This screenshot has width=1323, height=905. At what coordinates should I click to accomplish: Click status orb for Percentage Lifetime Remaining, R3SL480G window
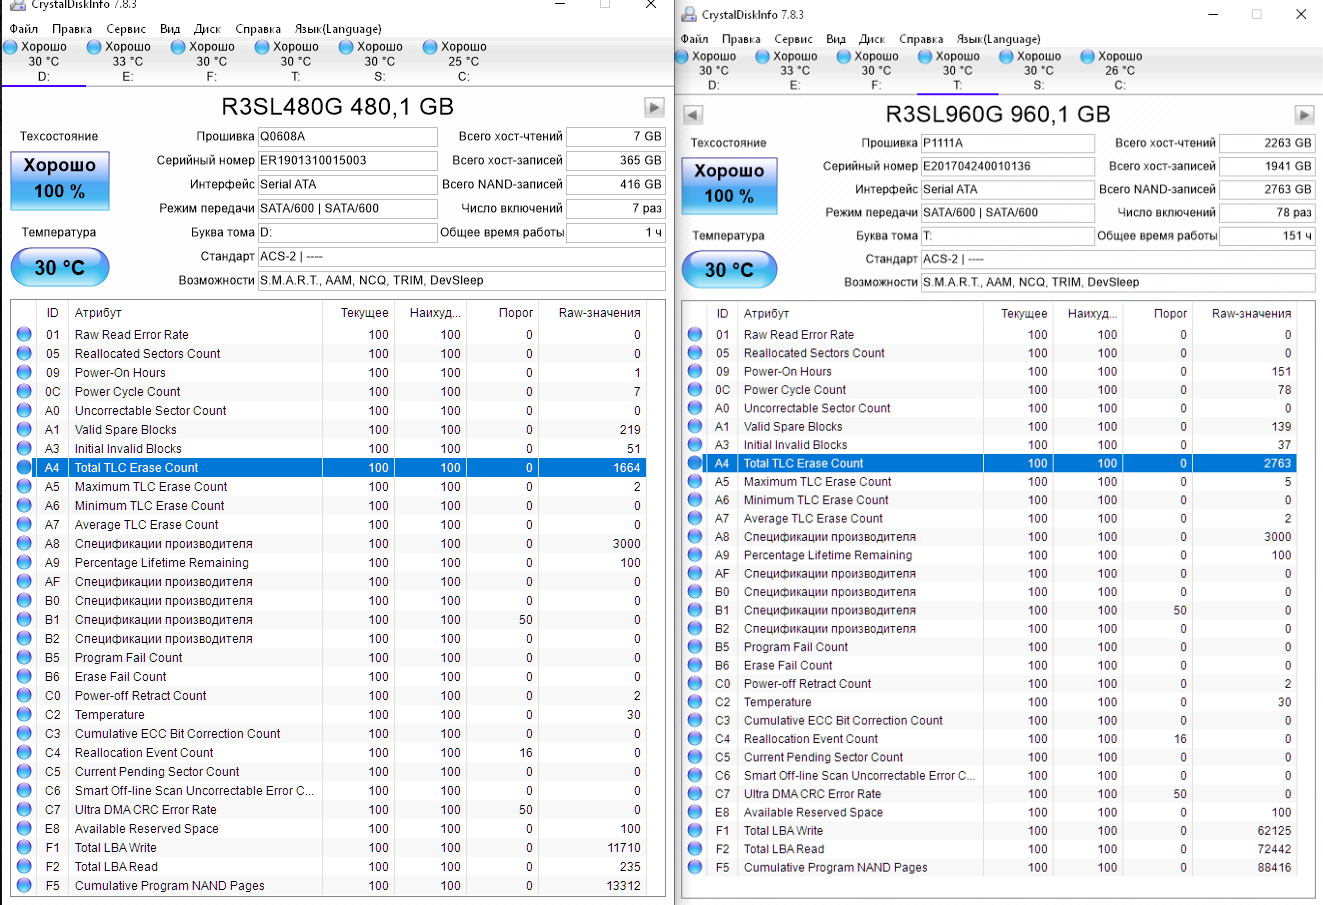pos(24,563)
